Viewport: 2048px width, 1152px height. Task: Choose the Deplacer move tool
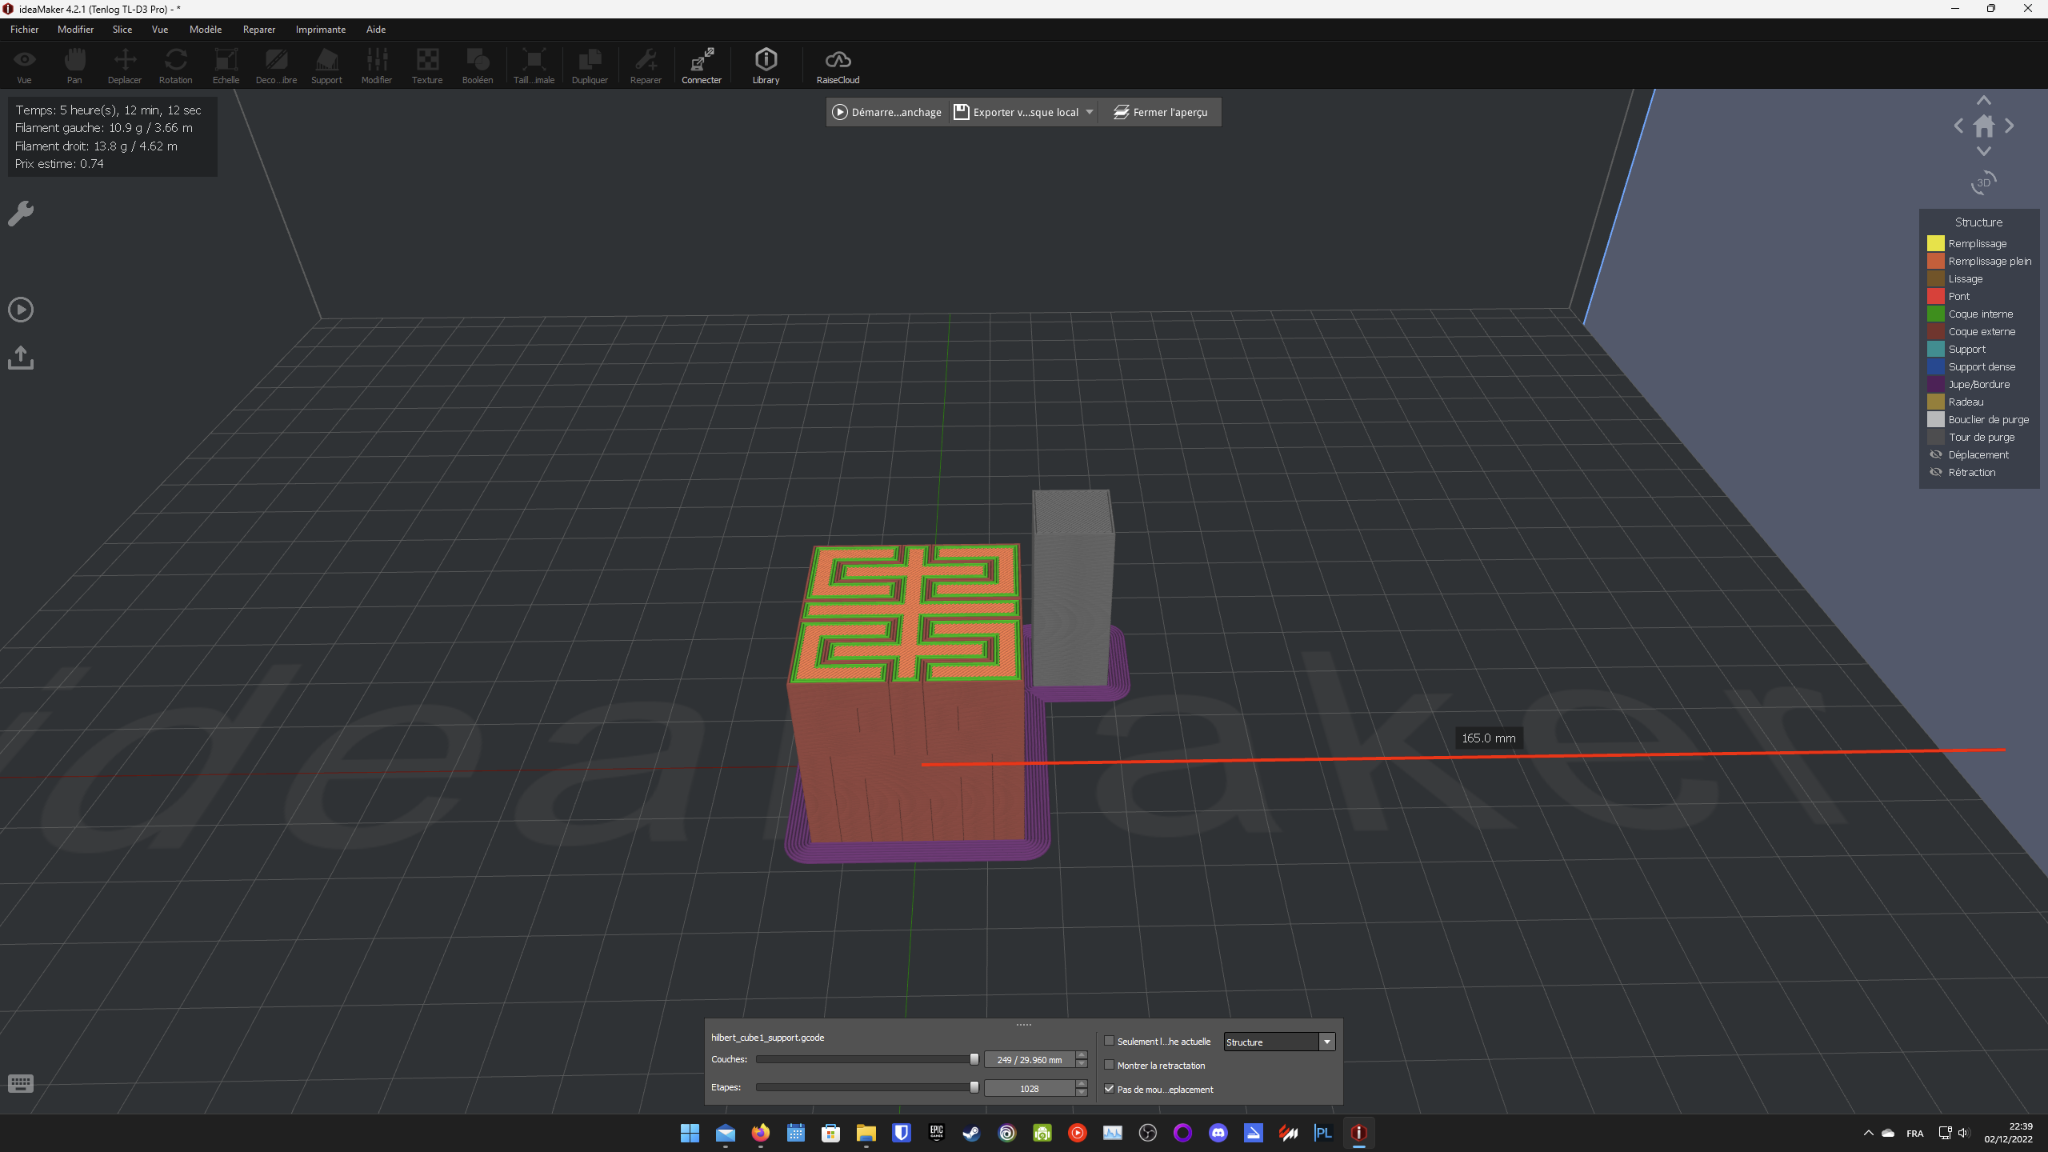tap(125, 66)
